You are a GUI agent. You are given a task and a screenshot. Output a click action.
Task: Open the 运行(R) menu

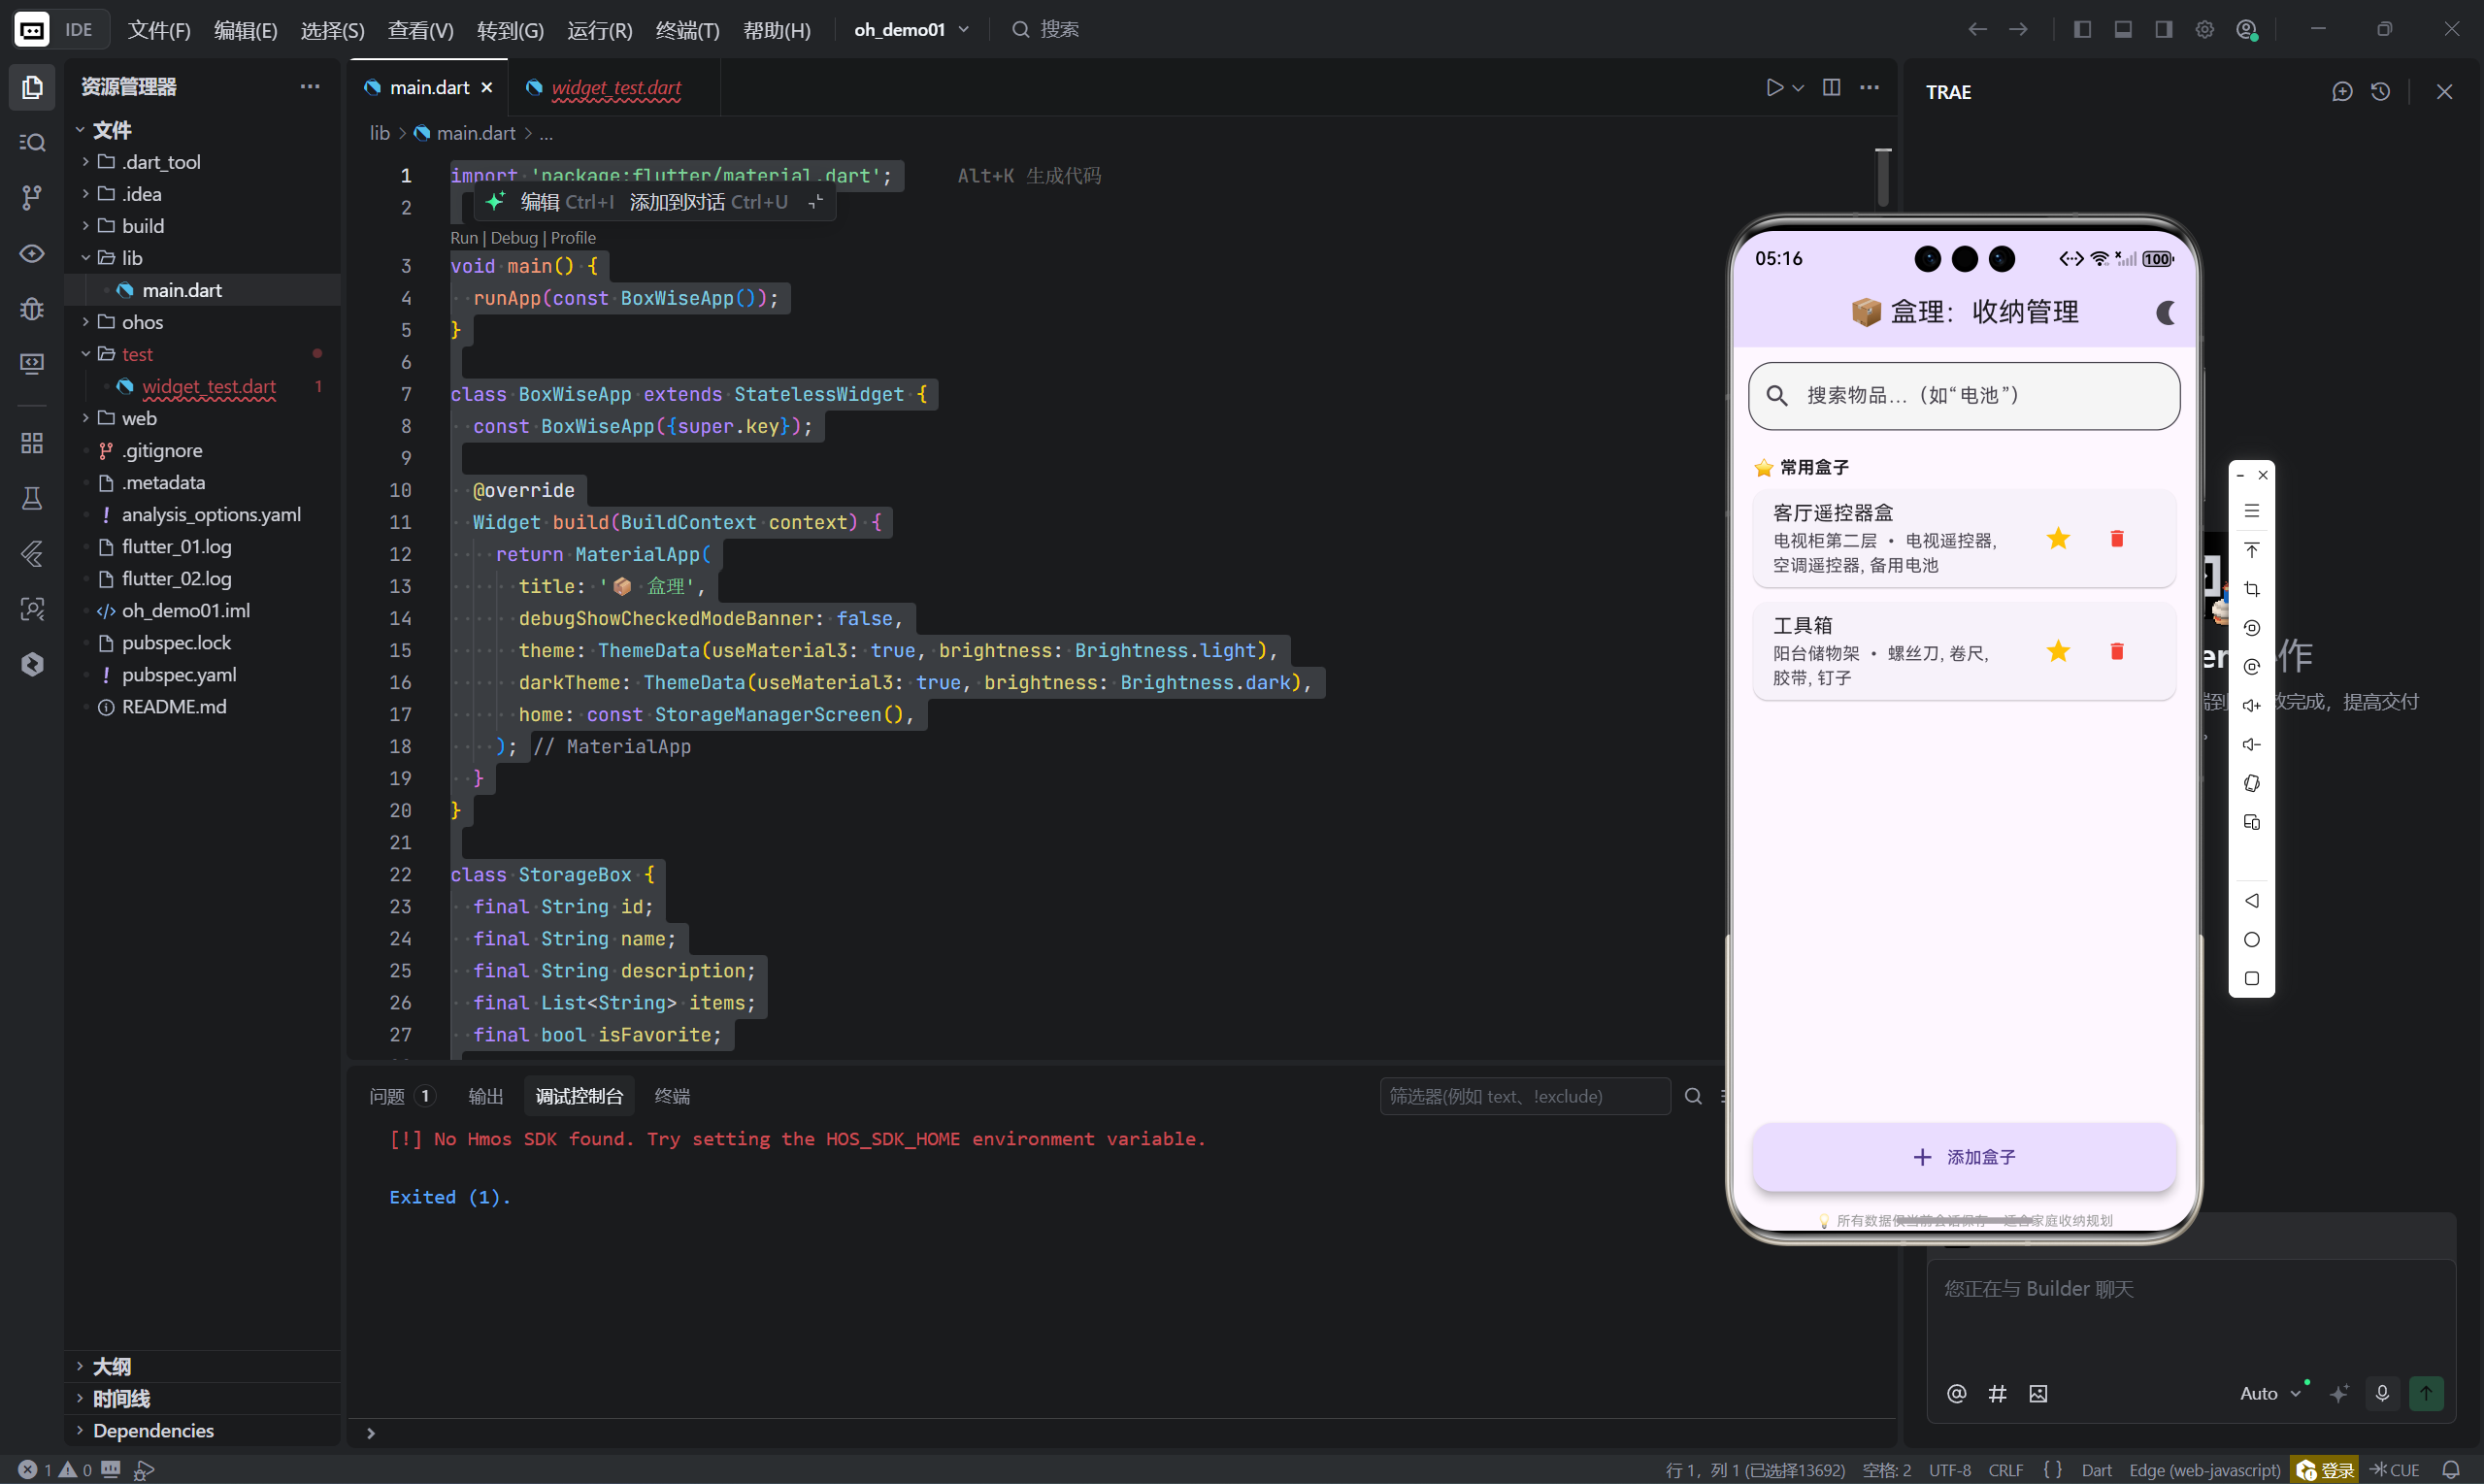click(599, 30)
